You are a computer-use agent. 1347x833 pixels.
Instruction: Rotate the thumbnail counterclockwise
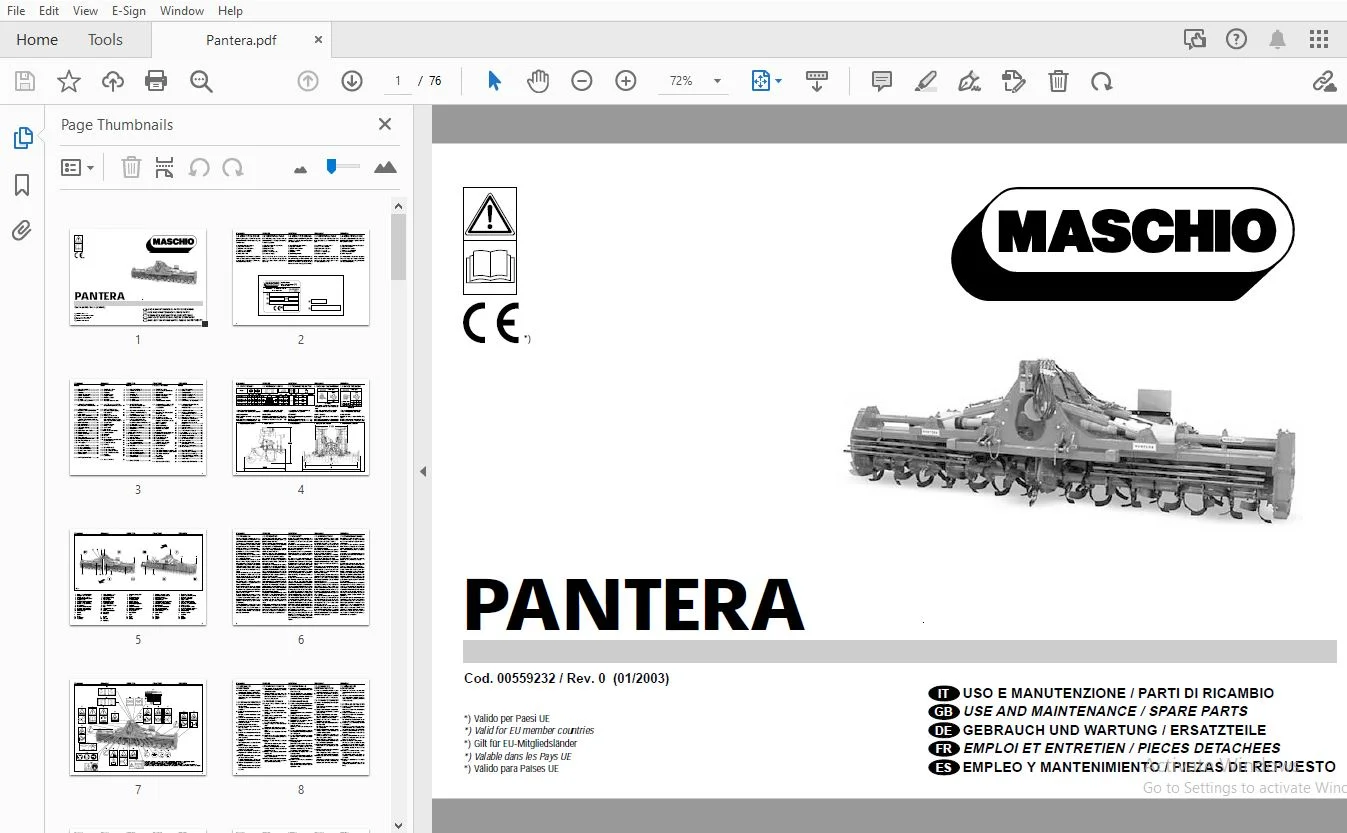[x=199, y=167]
